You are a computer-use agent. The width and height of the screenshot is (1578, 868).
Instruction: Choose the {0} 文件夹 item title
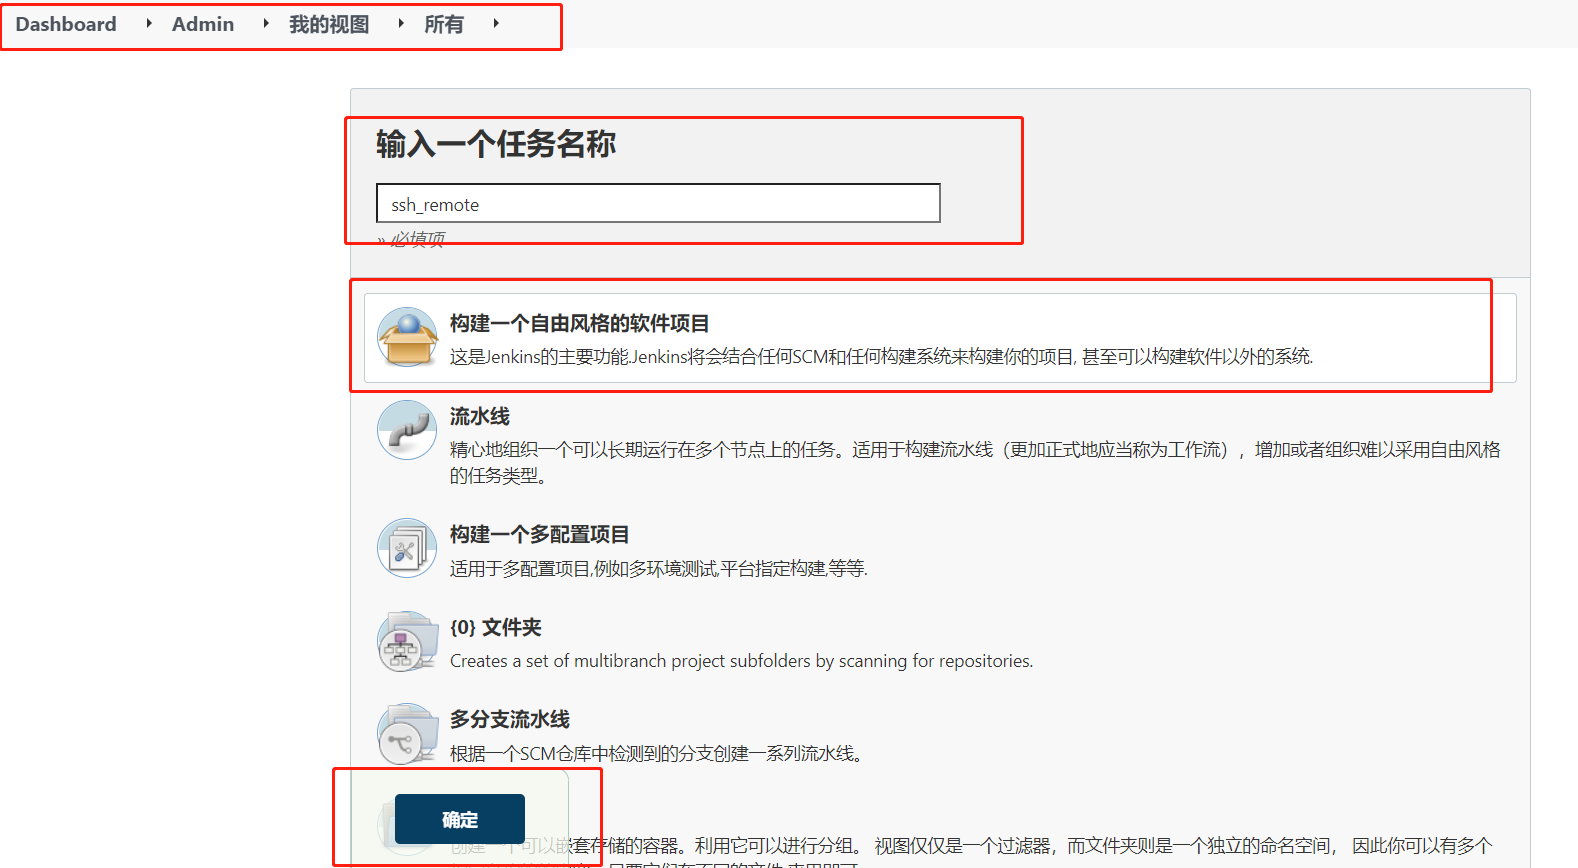(496, 627)
